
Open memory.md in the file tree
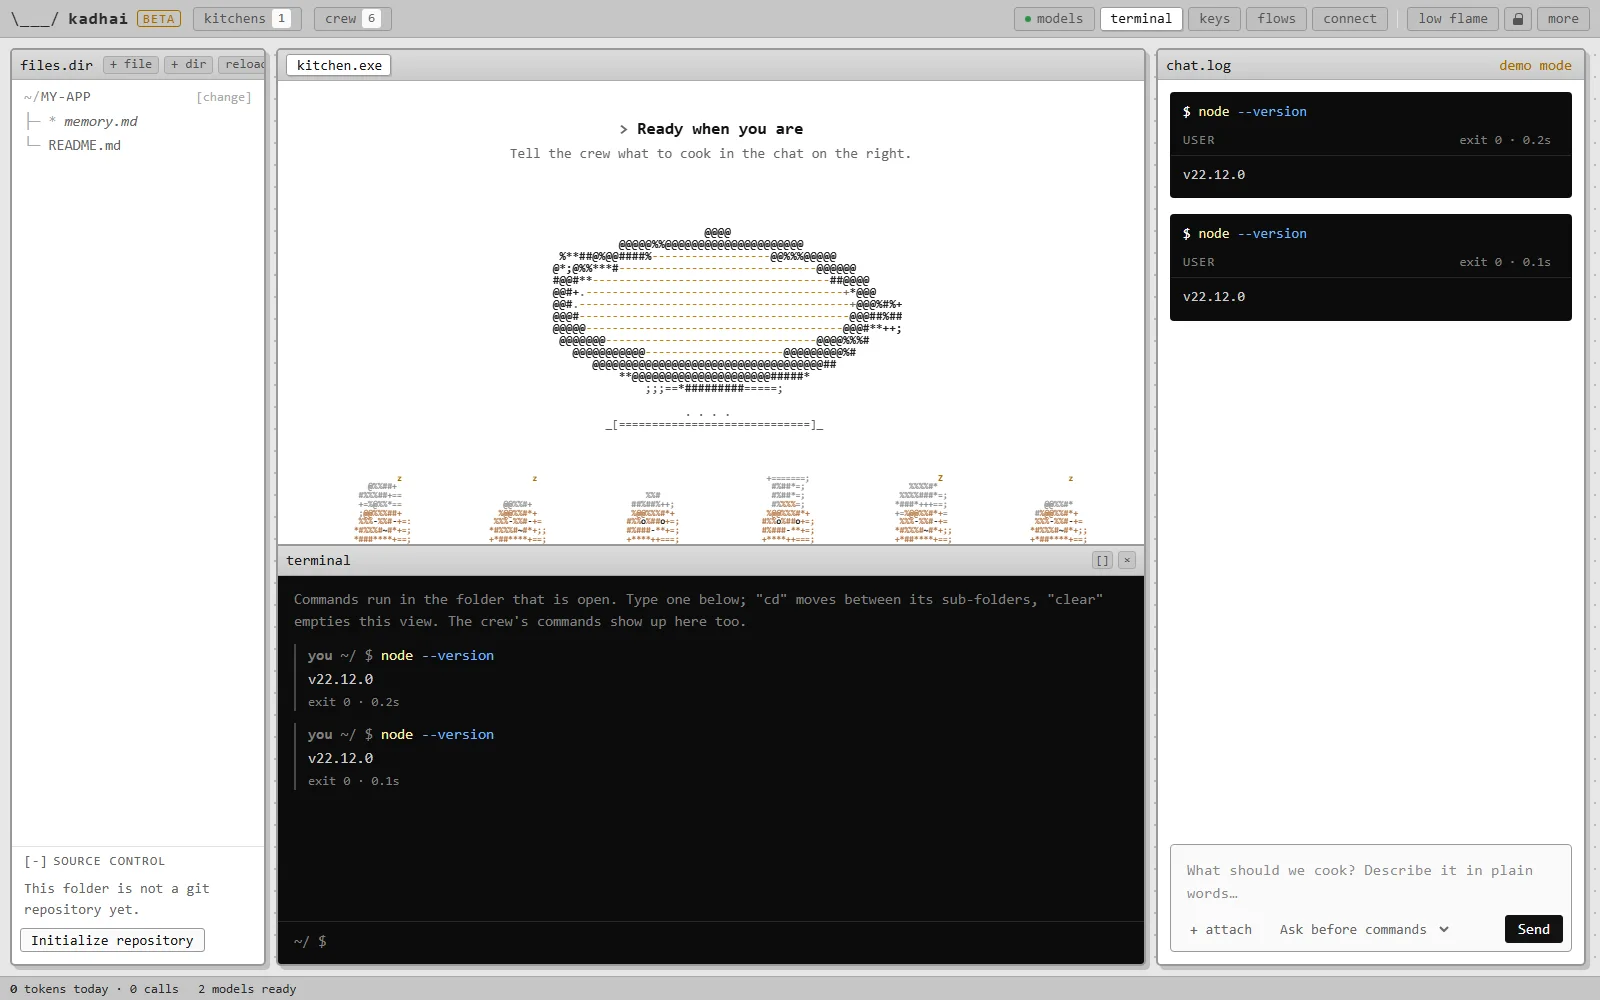click(100, 121)
